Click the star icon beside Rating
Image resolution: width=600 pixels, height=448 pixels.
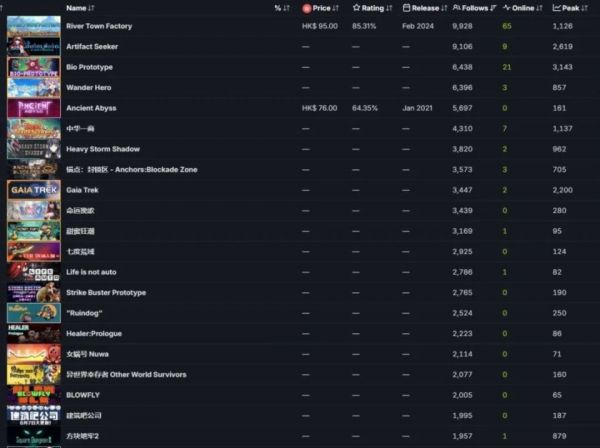tap(356, 8)
